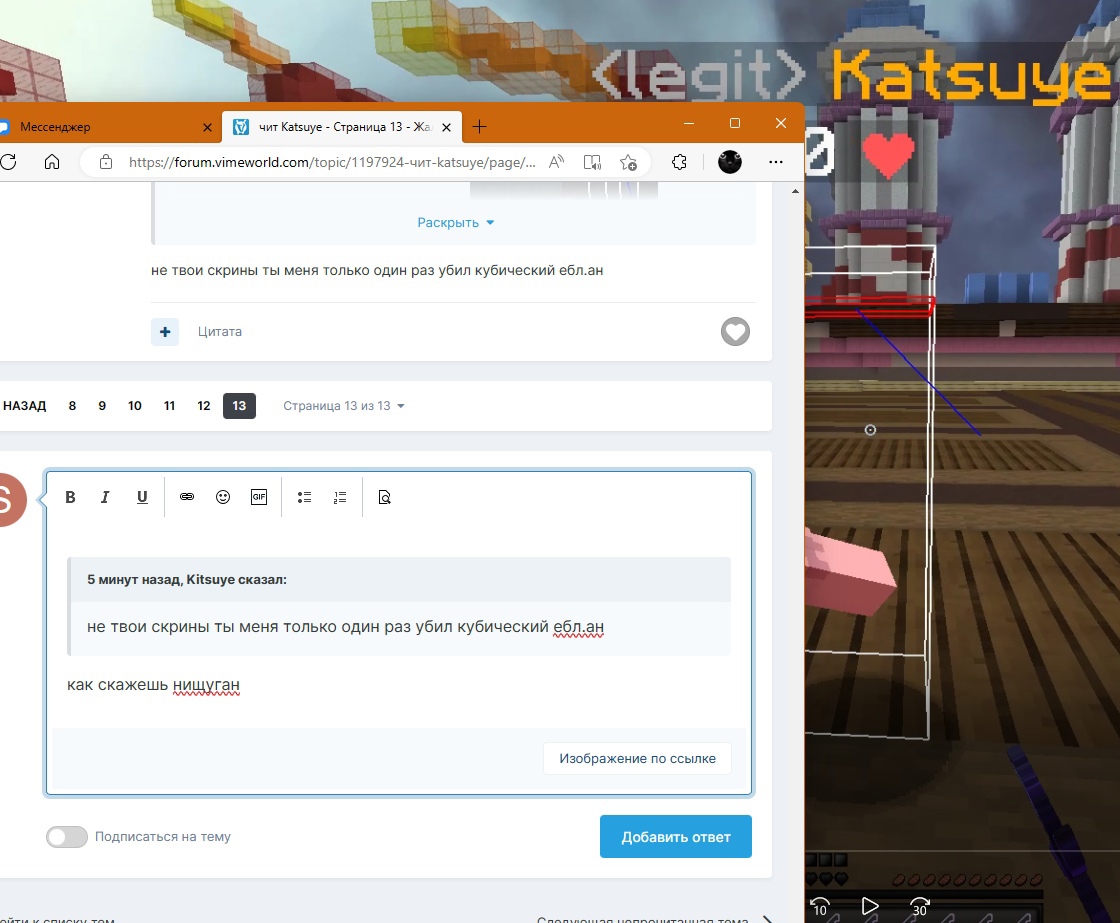Open the GIF insert tool
Image resolution: width=1120 pixels, height=923 pixels.
tap(259, 497)
